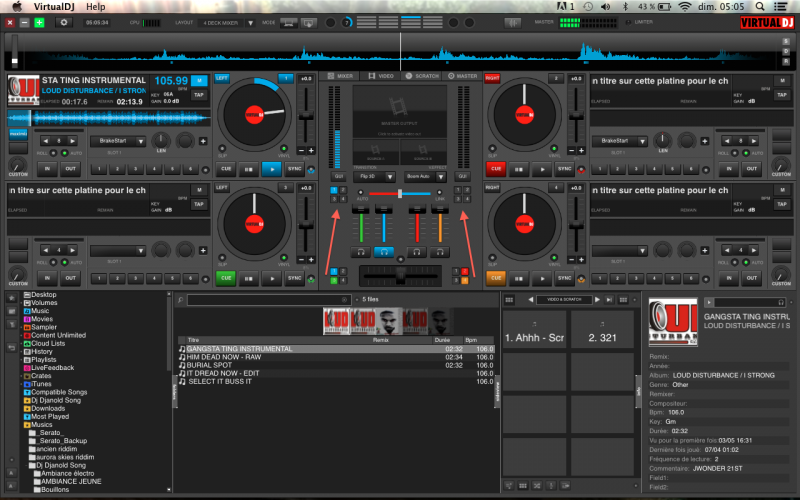
Task: Switch to the VIDEO tab
Action: pos(381,76)
